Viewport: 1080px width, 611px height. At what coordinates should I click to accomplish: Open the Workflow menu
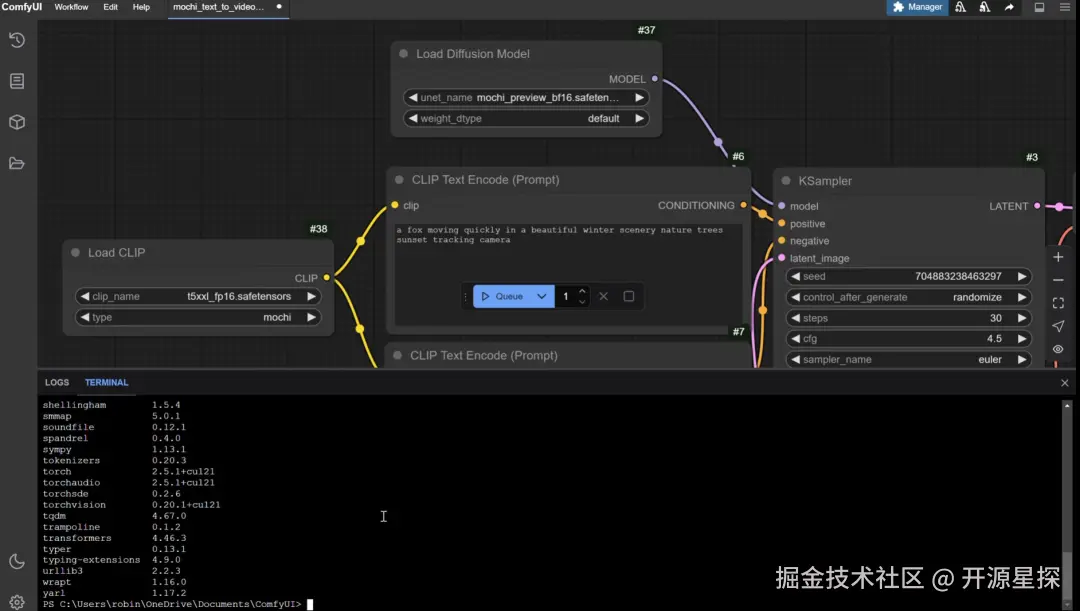click(x=71, y=7)
